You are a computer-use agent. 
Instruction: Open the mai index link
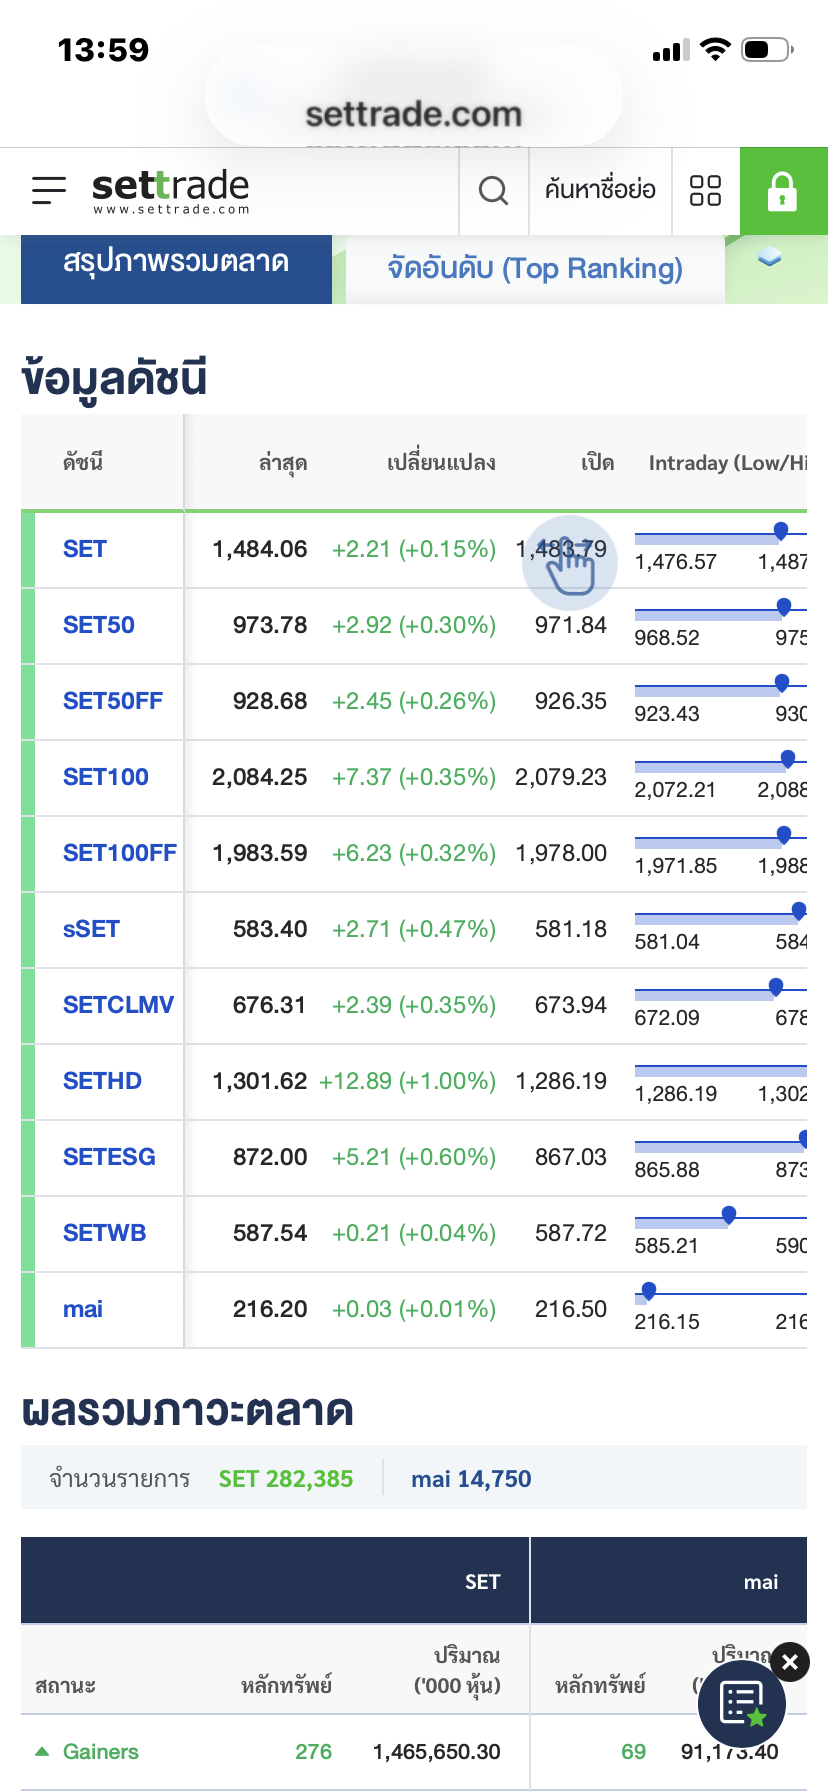click(83, 1309)
